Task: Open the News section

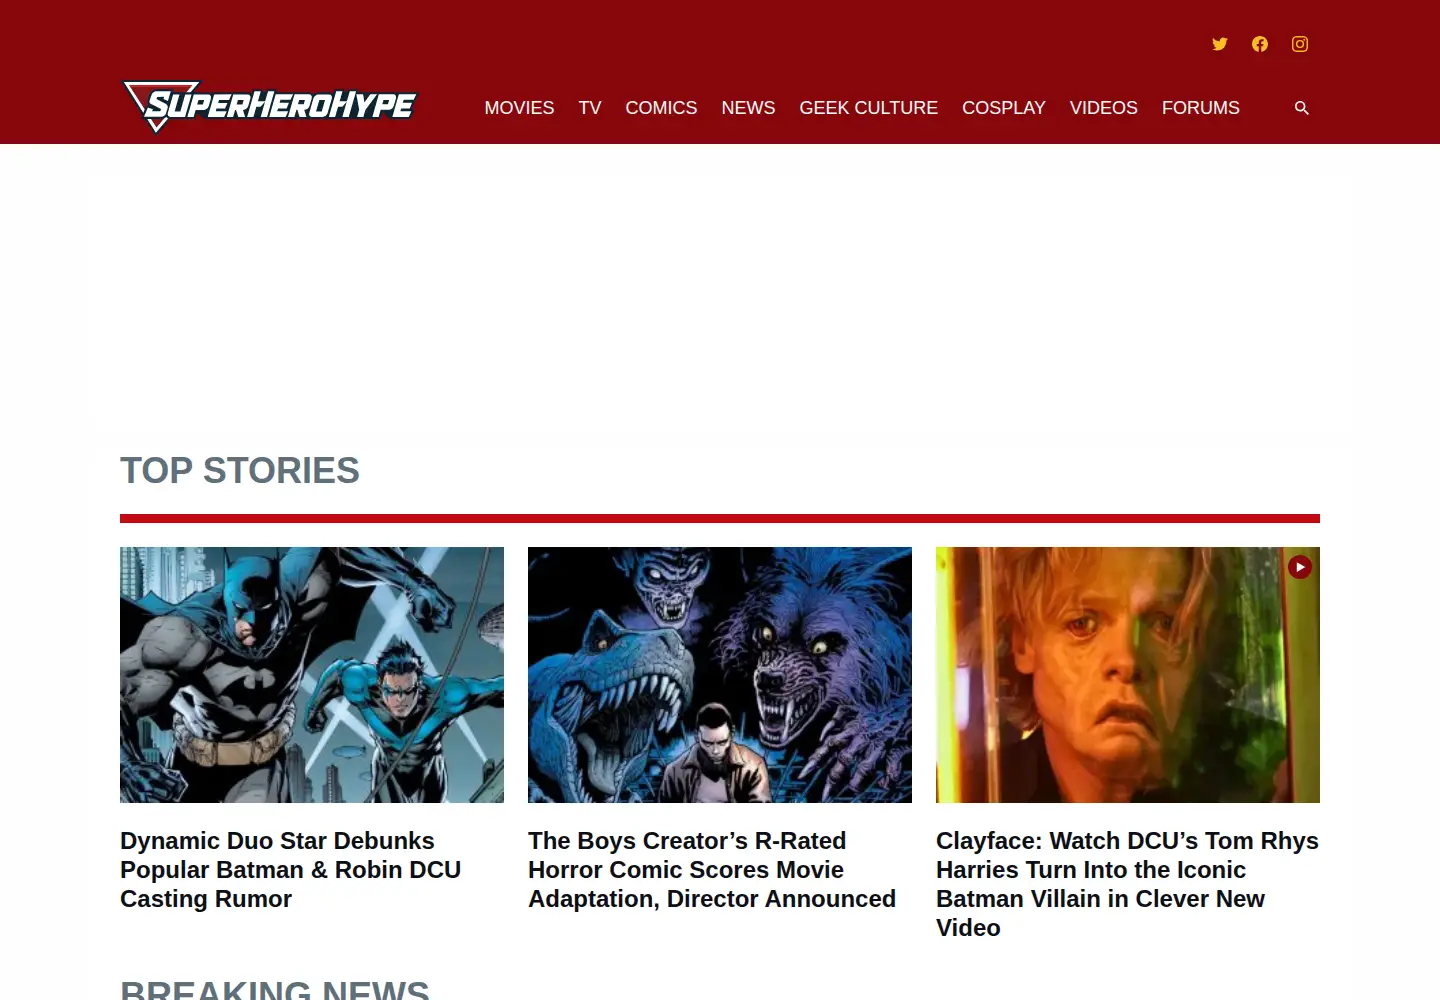Action: pos(748,108)
